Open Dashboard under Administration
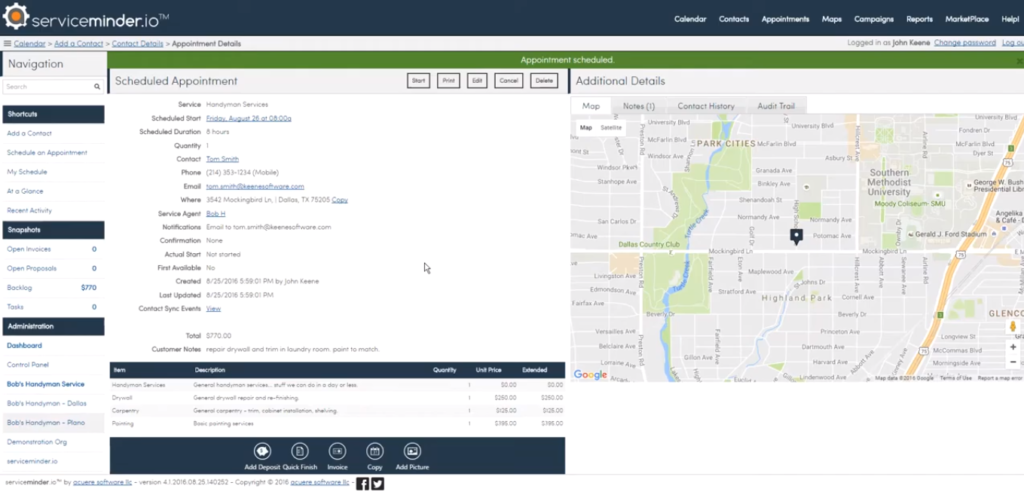Screen dimensions: 1024x498 tap(24, 345)
